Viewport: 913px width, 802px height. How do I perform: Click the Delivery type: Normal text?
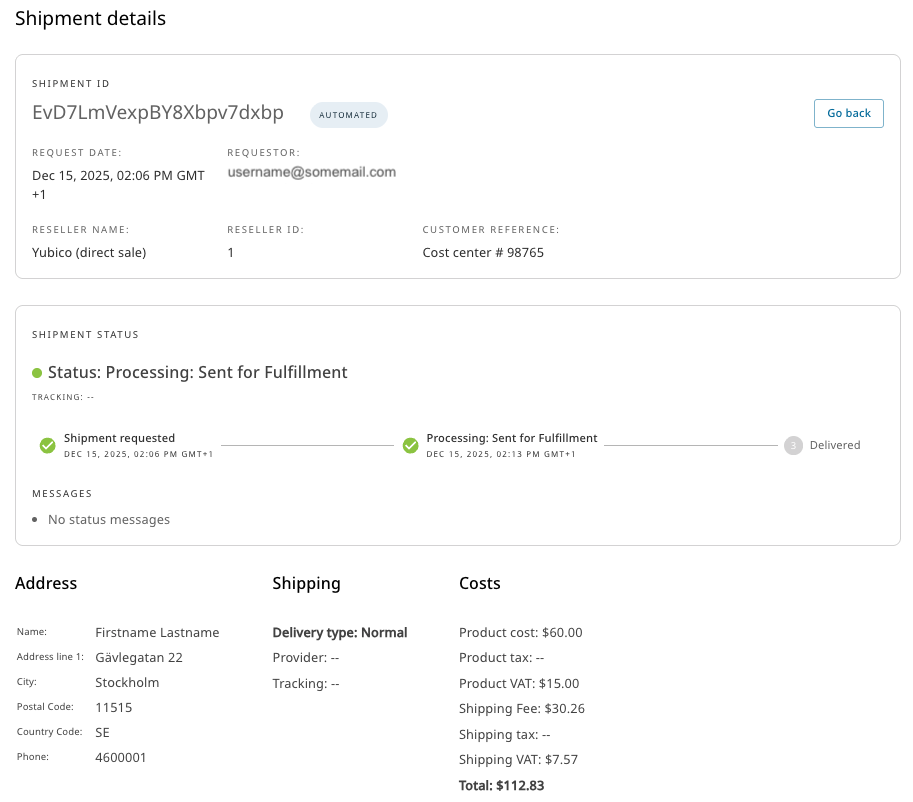339,632
